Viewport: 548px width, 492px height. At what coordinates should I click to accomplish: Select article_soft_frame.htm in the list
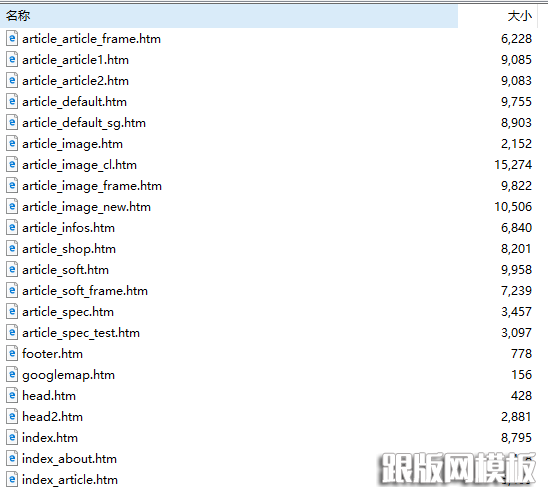click(85, 291)
